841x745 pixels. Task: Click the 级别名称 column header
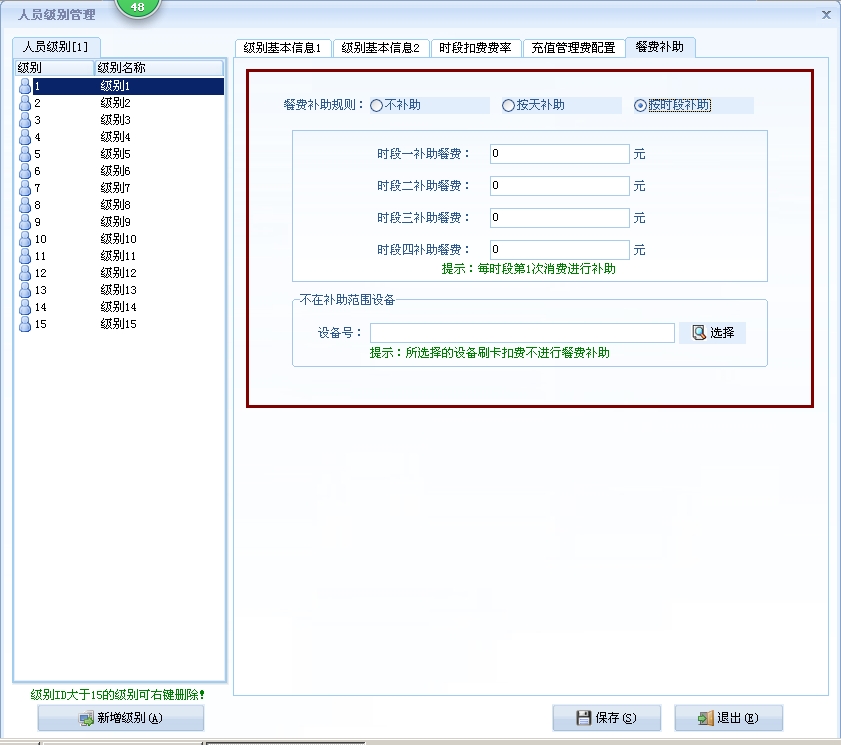tap(158, 68)
